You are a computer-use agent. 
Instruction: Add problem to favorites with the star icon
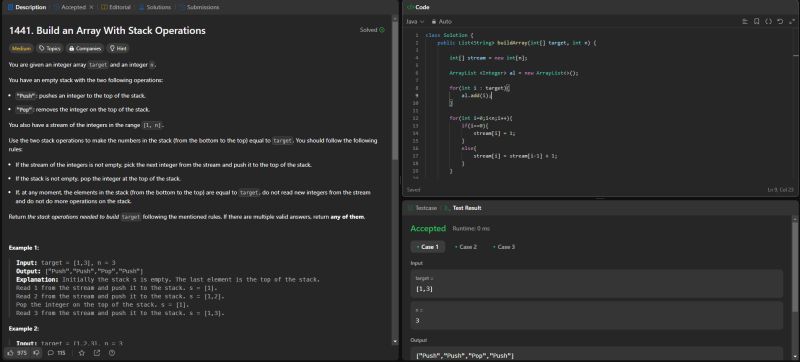[x=82, y=353]
